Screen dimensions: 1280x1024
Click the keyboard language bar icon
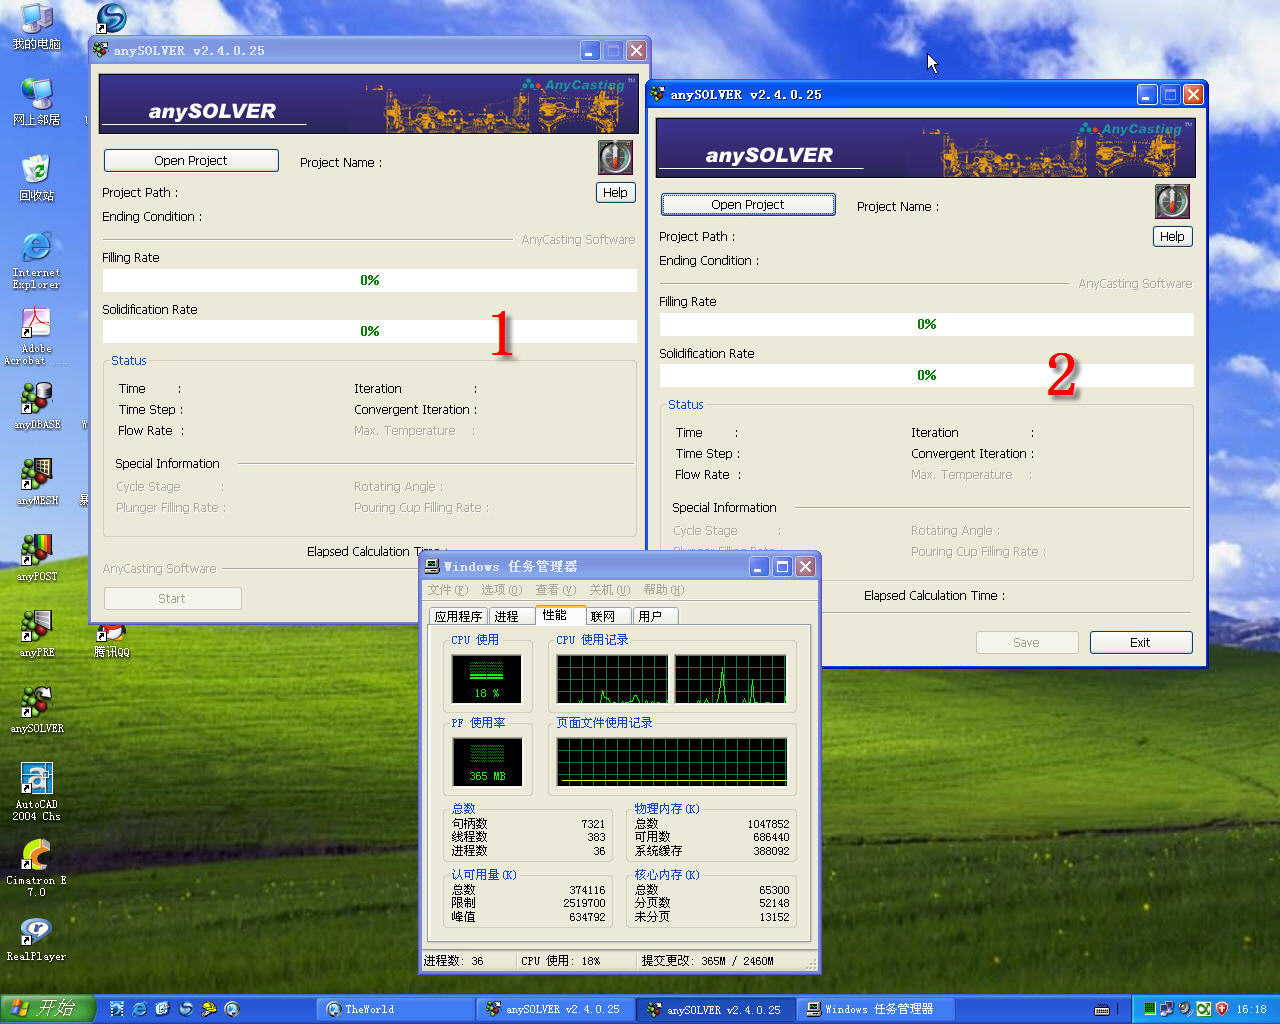point(1102,1009)
